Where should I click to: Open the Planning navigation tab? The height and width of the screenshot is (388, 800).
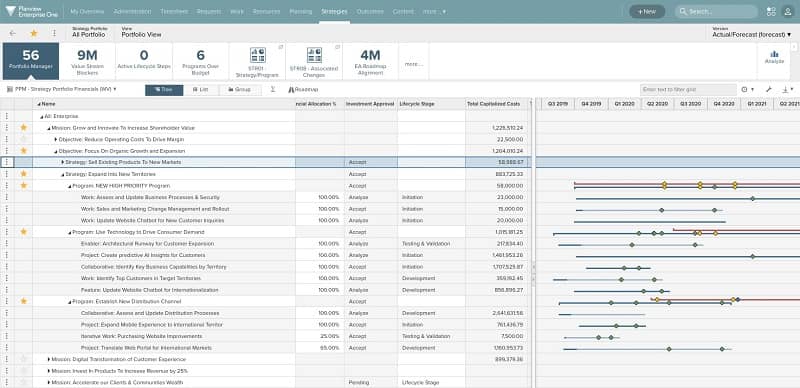[x=301, y=11]
